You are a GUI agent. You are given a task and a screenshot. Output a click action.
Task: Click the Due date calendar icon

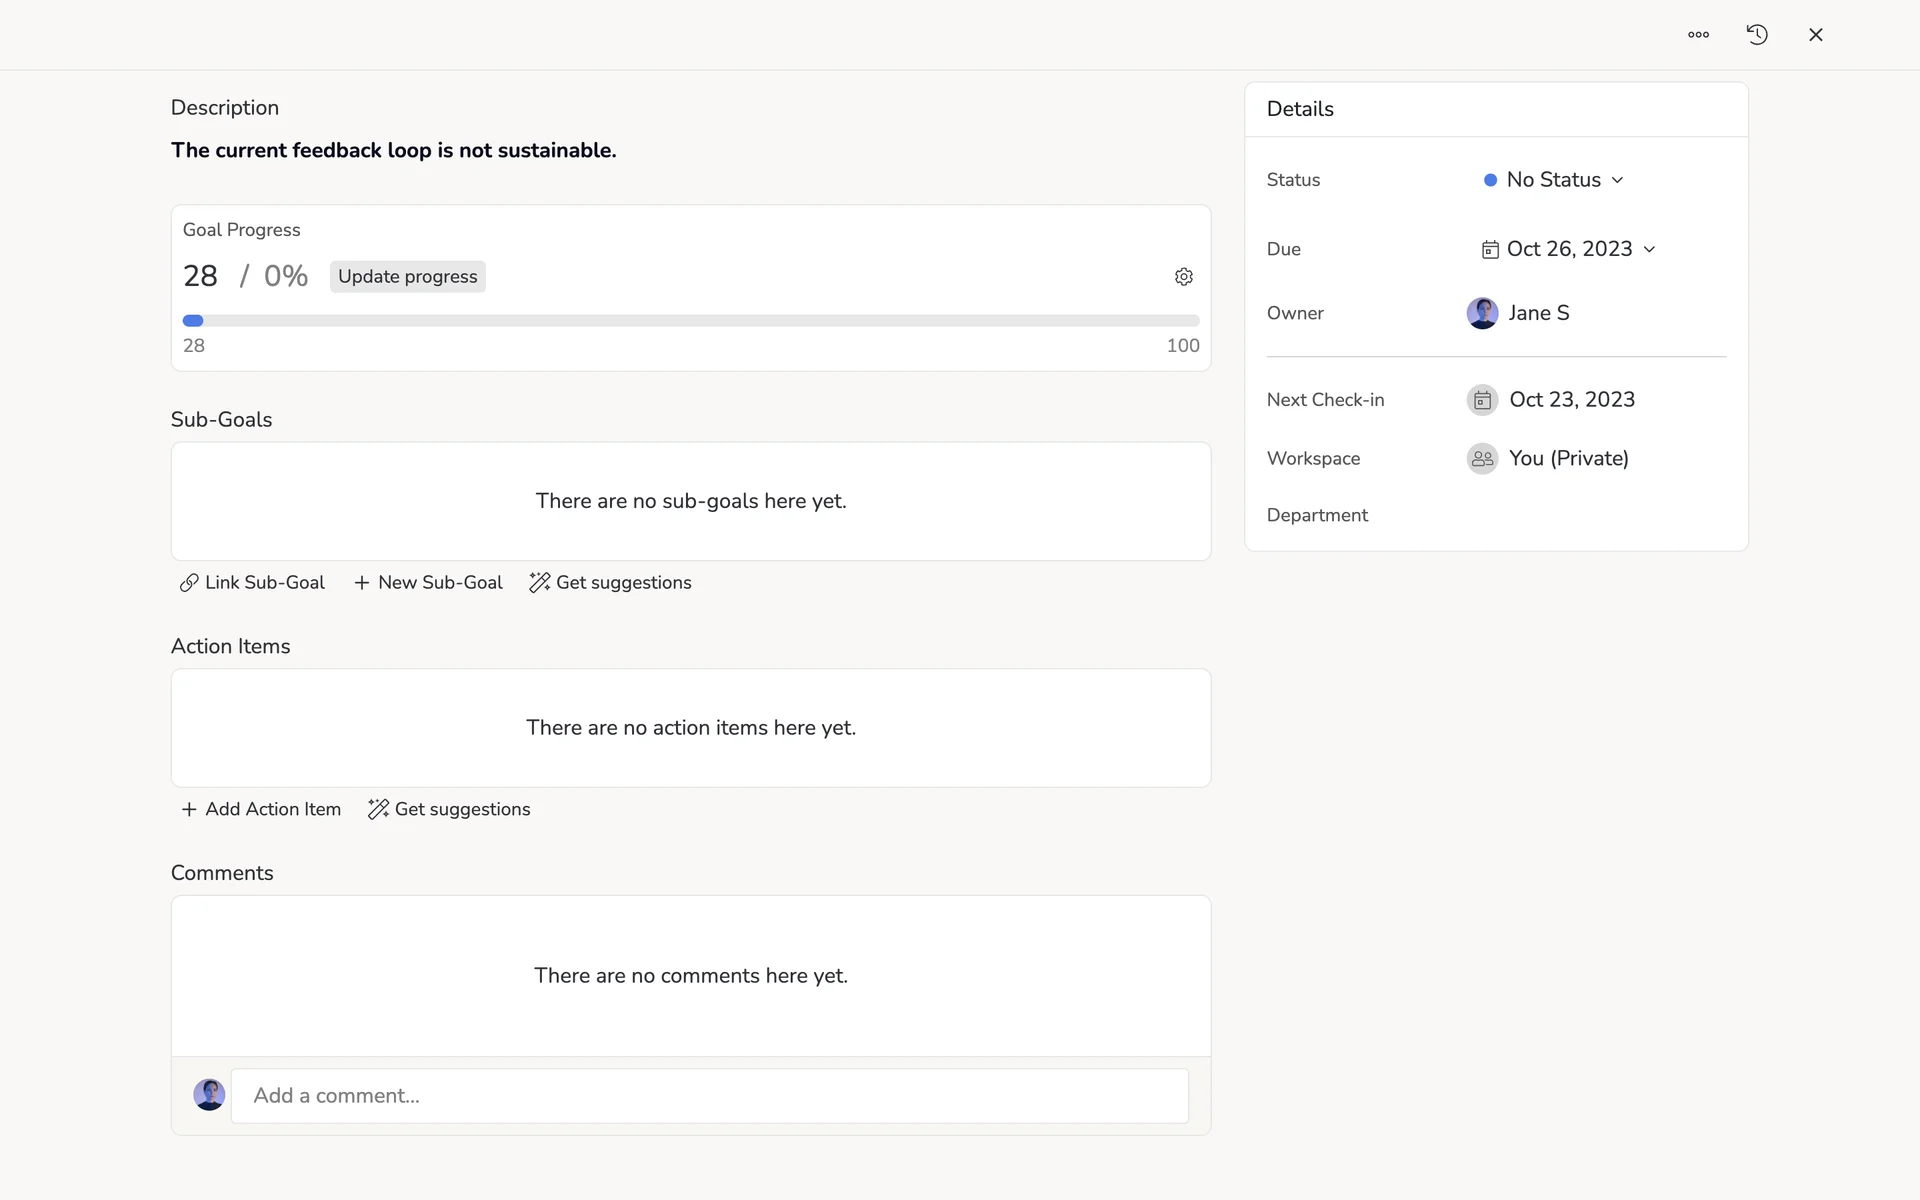click(1490, 250)
